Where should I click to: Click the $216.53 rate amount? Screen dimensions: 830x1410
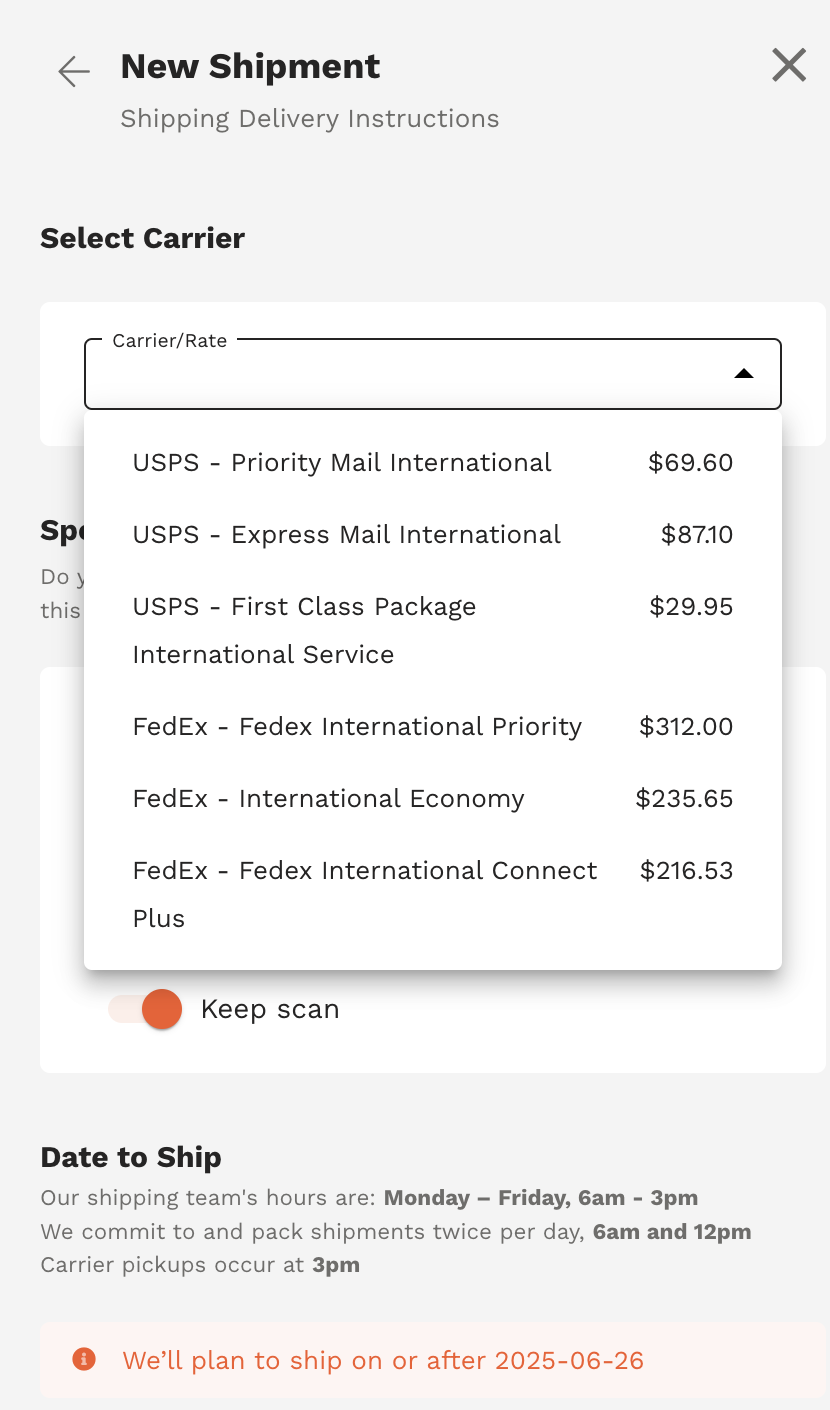[x=686, y=871]
